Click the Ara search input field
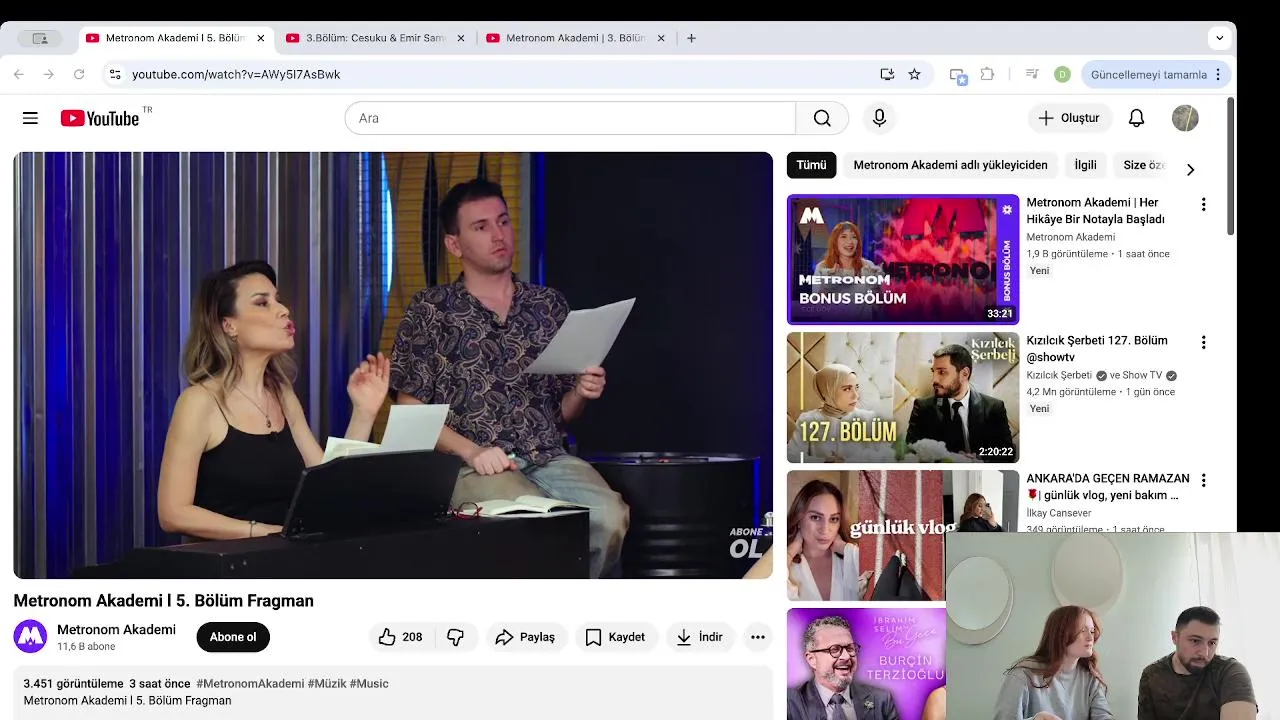The height and width of the screenshot is (720, 1280). [570, 118]
